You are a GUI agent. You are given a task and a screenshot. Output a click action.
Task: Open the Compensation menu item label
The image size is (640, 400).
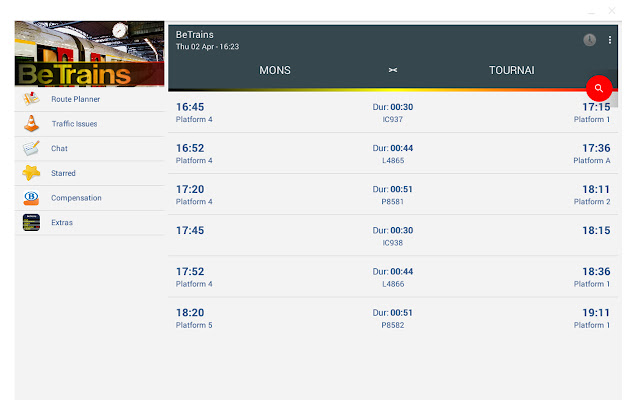click(76, 198)
